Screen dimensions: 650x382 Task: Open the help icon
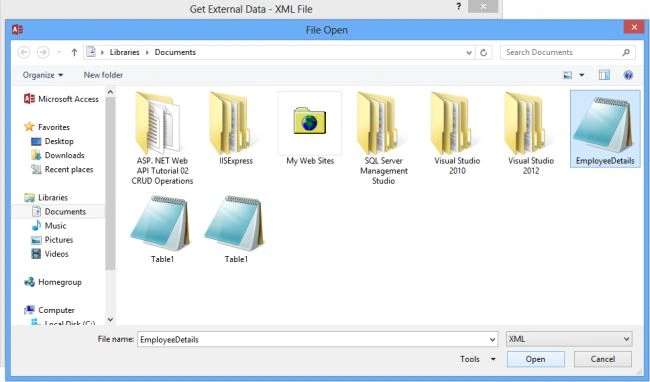(628, 75)
